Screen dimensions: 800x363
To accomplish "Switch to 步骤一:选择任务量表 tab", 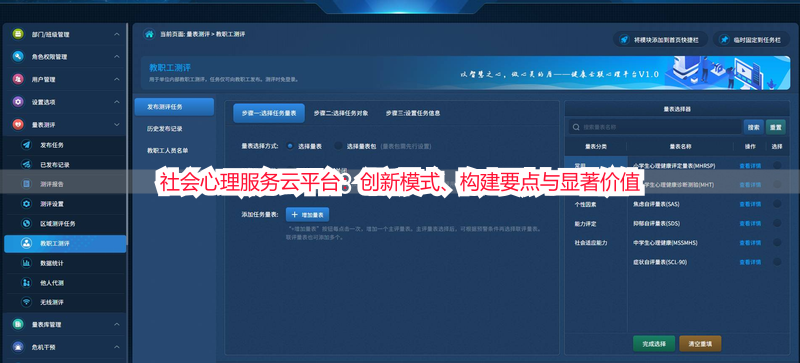I will pos(269,113).
